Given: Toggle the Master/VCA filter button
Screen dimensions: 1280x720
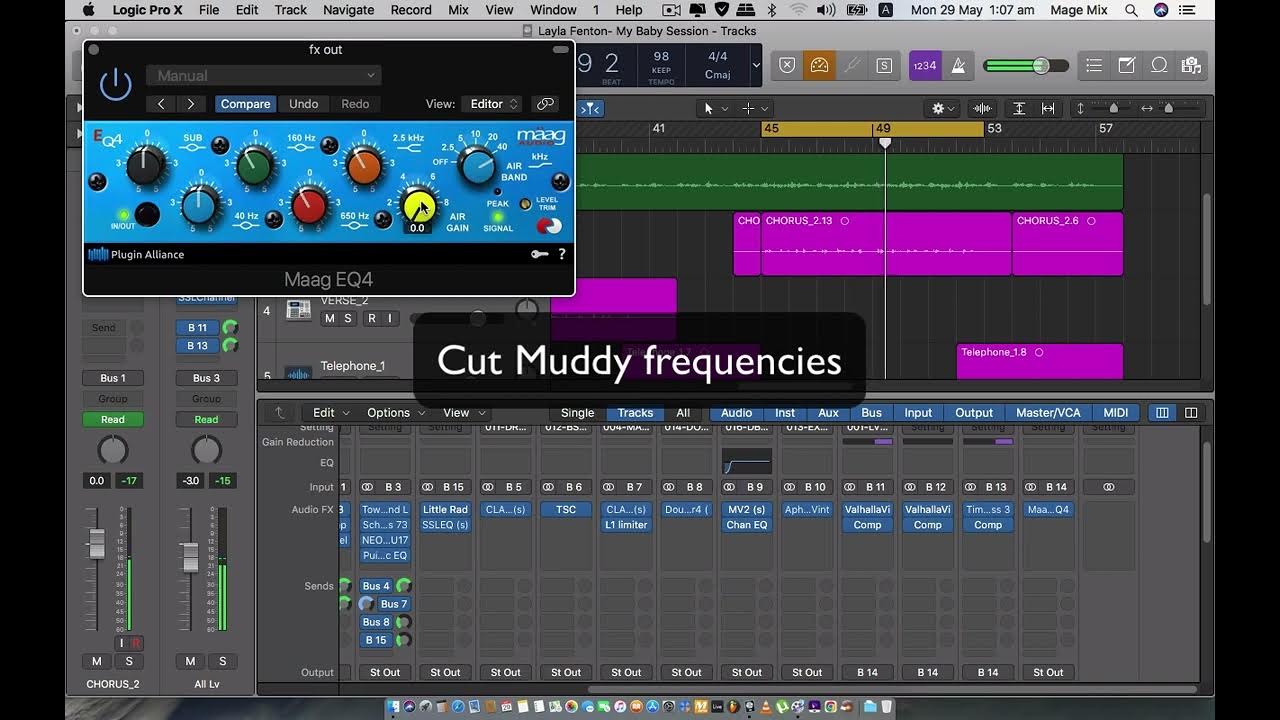Looking at the screenshot, I should click(x=1048, y=412).
